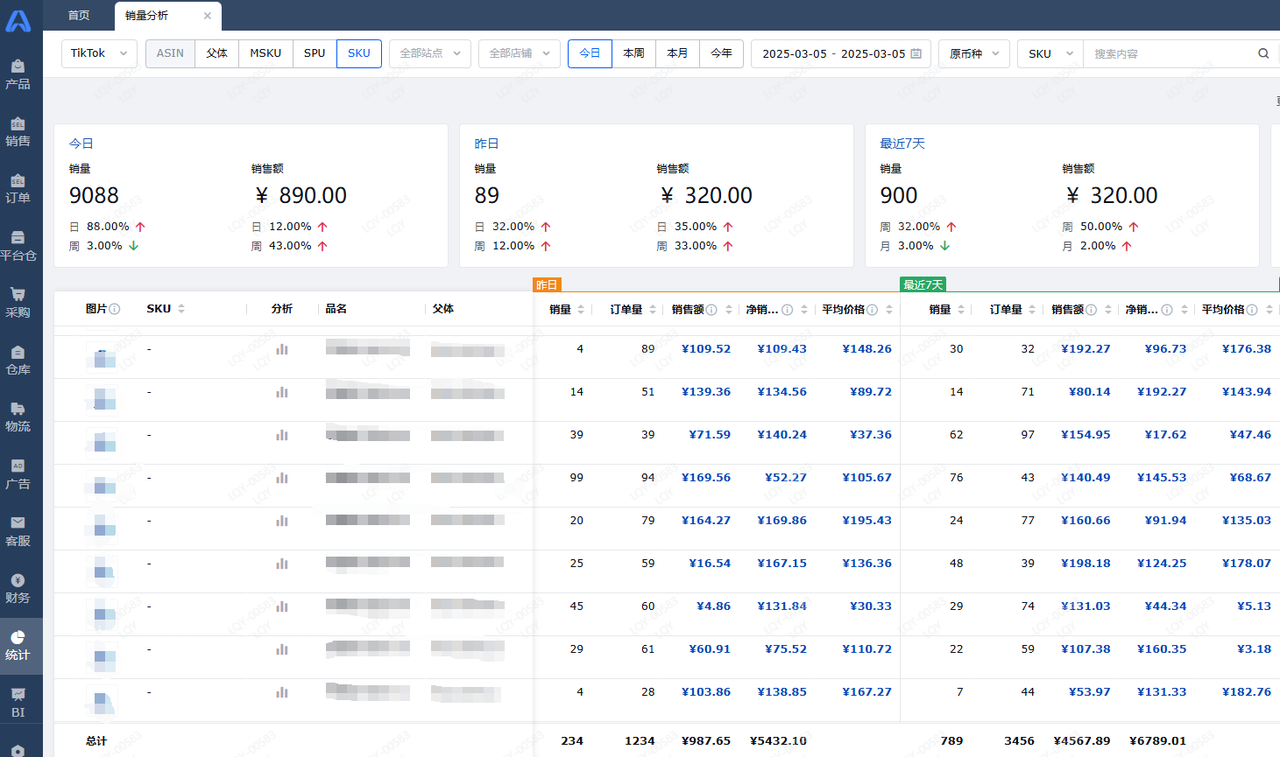This screenshot has height=757, width=1280.
Task: Switch to the 销量分析 tab
Action: (147, 15)
